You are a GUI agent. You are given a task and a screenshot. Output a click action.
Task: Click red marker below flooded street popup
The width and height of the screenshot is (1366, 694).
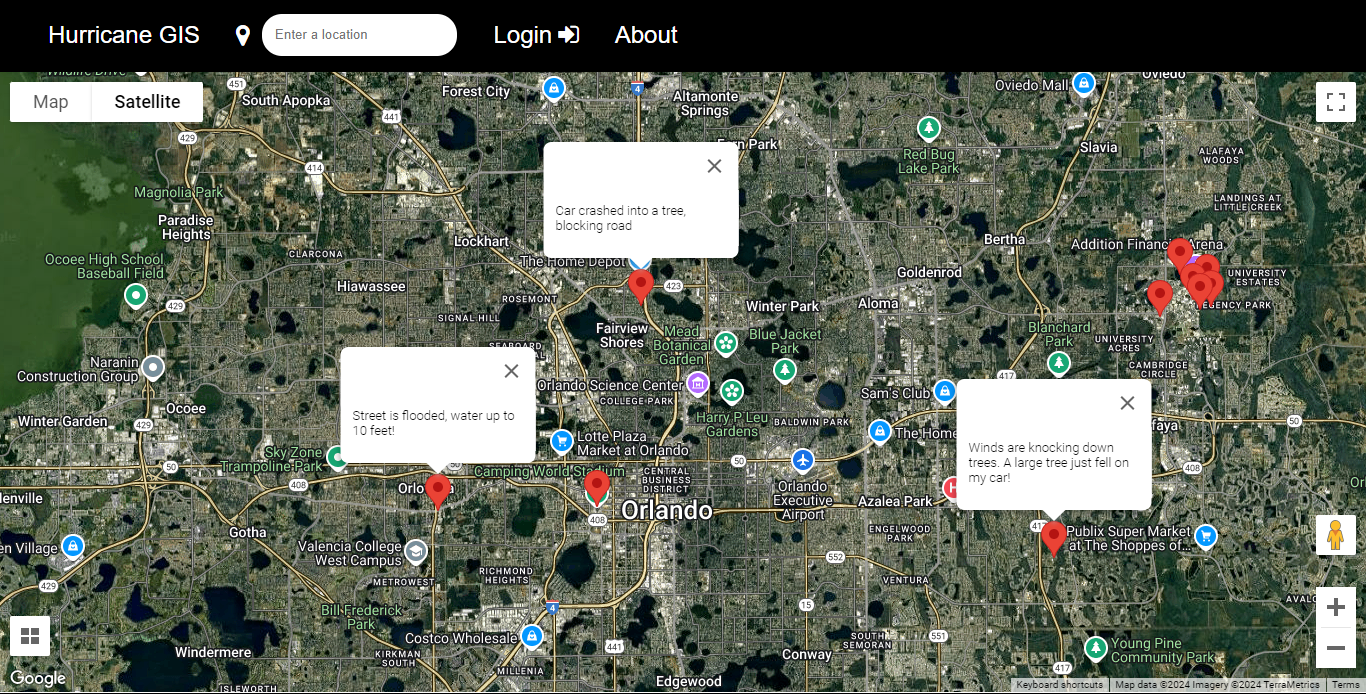pyautogui.click(x=437, y=491)
